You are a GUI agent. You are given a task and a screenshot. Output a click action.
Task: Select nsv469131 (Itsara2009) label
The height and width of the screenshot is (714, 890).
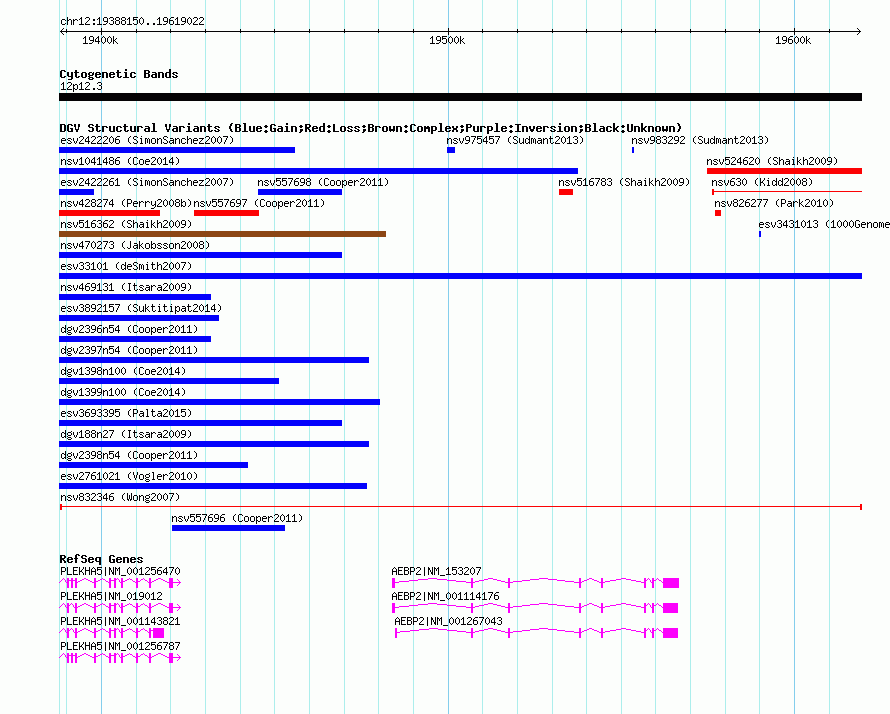tap(126, 287)
